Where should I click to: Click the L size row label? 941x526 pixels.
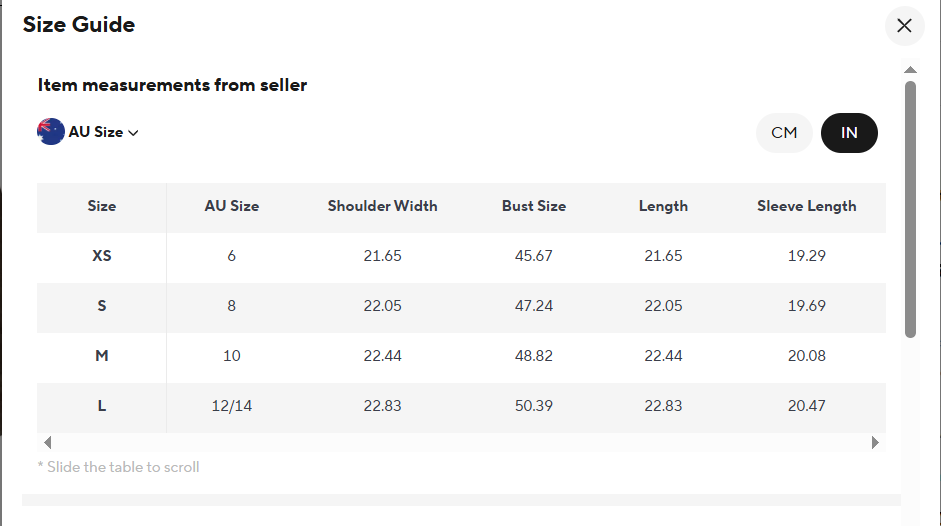coord(102,406)
